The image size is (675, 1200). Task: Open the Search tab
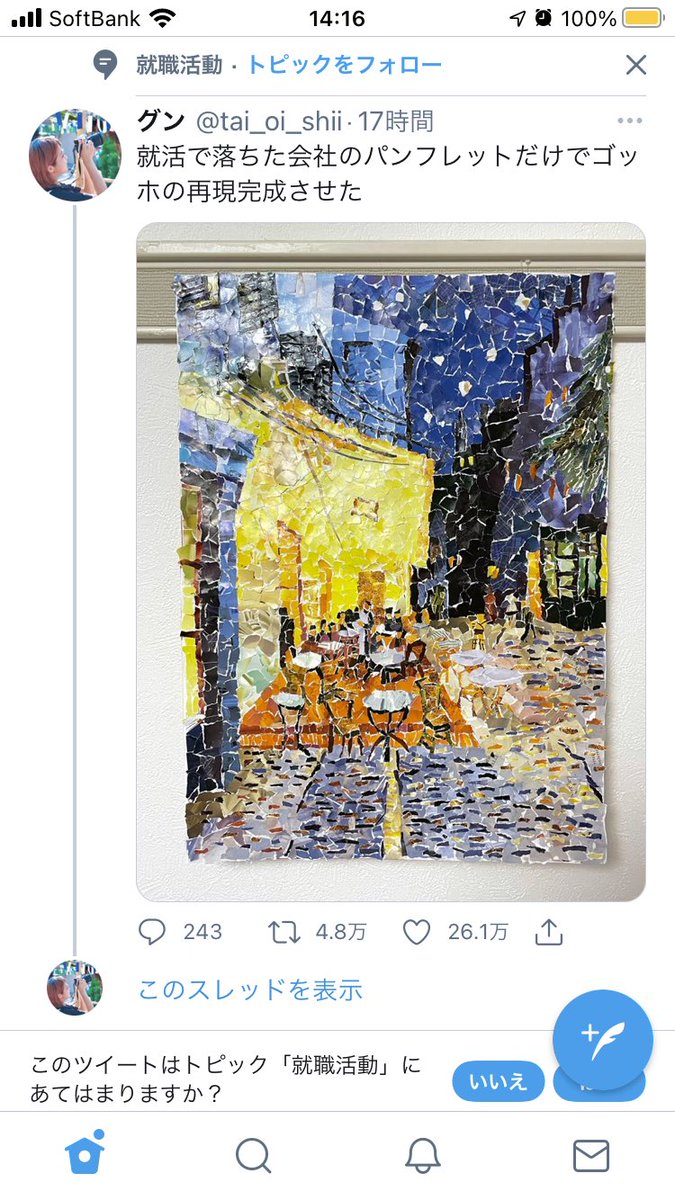click(253, 1155)
